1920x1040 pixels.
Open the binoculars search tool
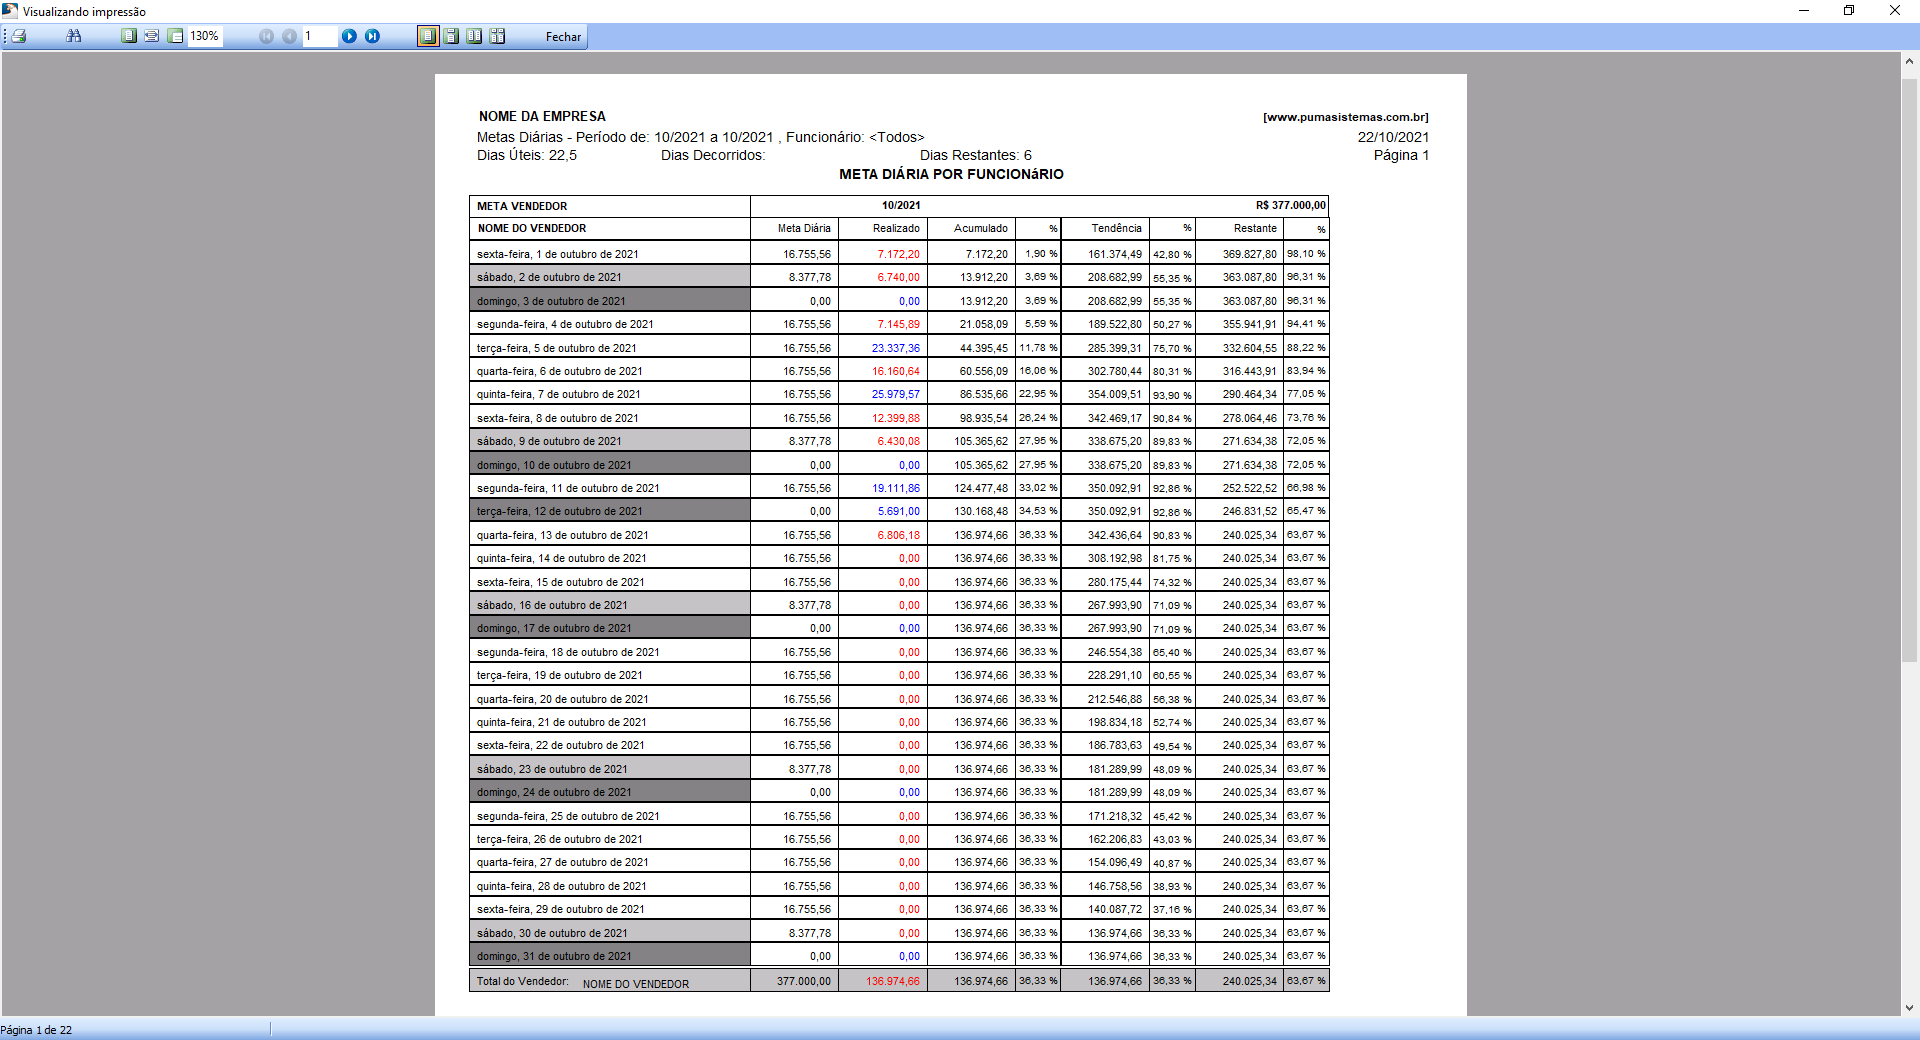(74, 36)
